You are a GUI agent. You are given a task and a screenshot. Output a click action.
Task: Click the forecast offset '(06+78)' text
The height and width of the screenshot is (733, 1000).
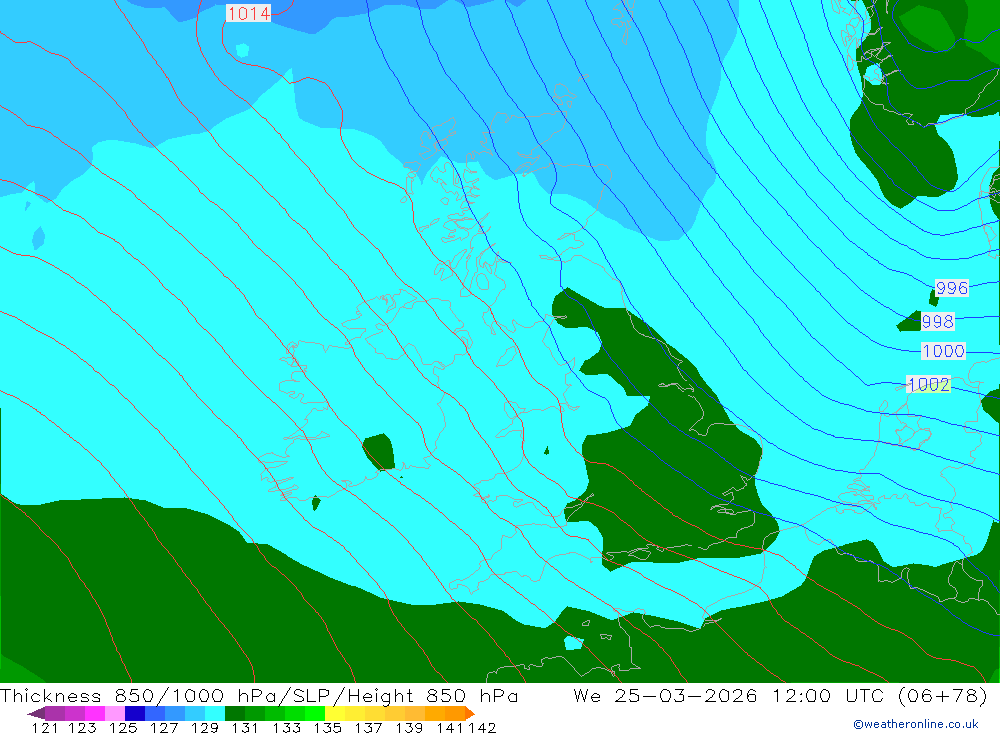943,695
